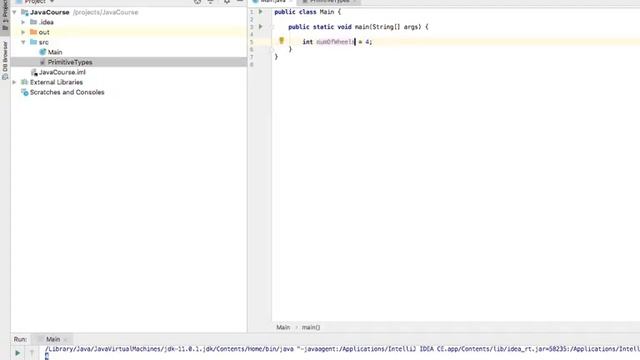Click the /projects/JavaCourse path label
Image resolution: width=640 pixels, height=360 pixels.
pyautogui.click(x=106, y=12)
